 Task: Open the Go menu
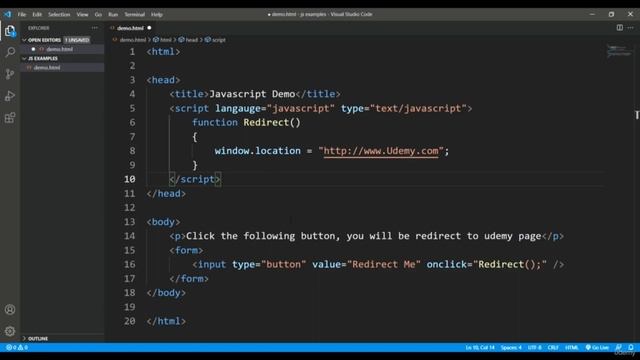point(98,14)
